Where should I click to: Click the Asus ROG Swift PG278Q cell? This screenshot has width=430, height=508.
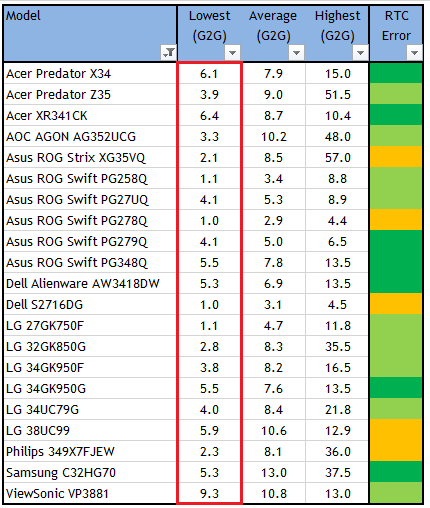coord(90,220)
